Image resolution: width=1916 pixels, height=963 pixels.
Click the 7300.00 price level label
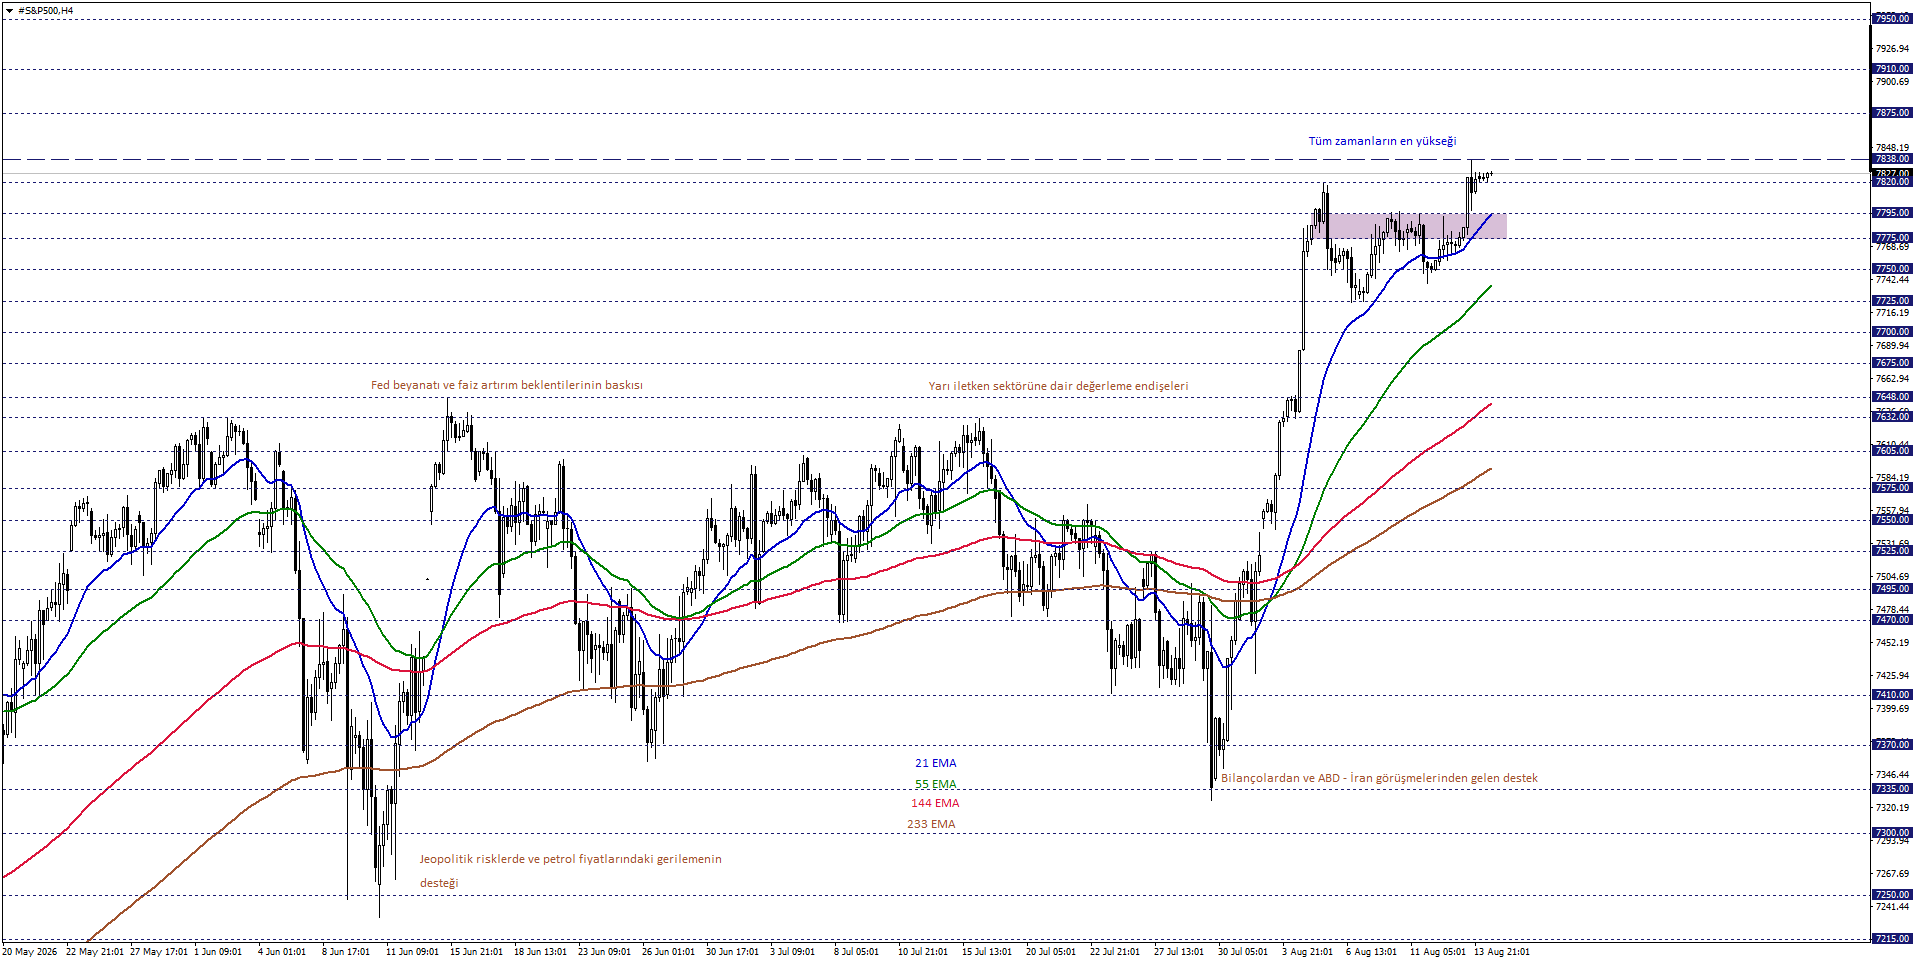pos(1892,833)
